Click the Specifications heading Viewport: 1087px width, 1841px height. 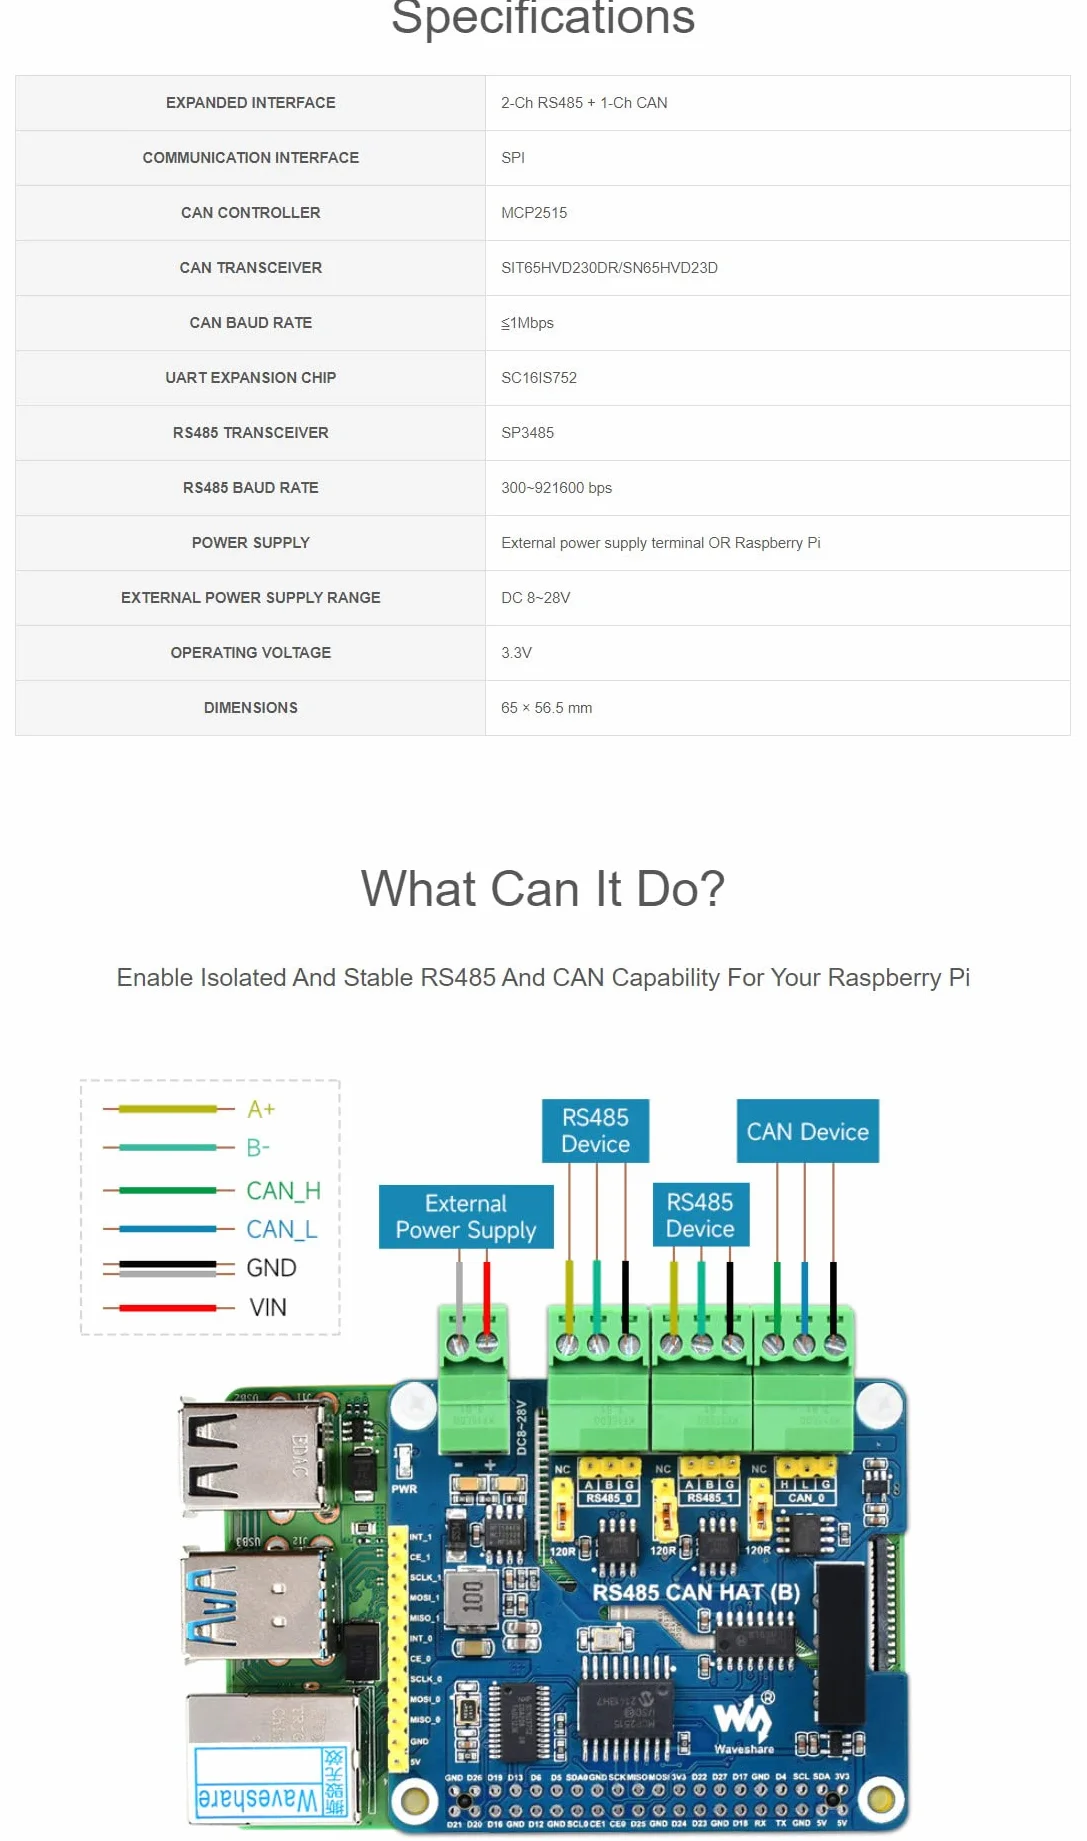coord(543,18)
